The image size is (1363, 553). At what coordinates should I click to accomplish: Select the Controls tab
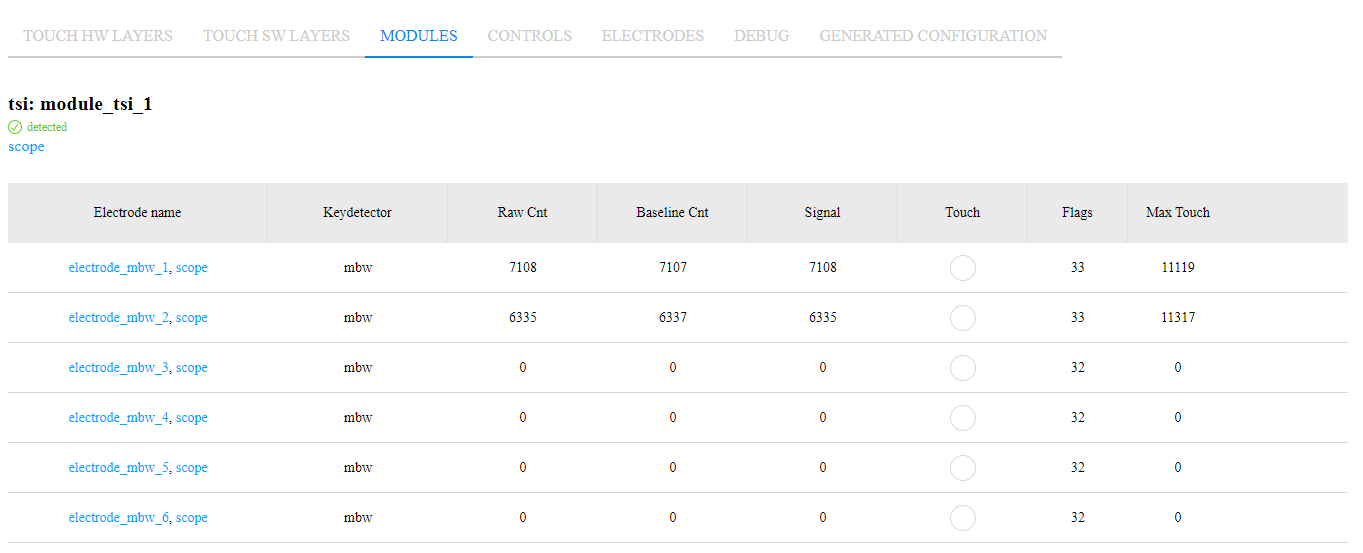[529, 36]
